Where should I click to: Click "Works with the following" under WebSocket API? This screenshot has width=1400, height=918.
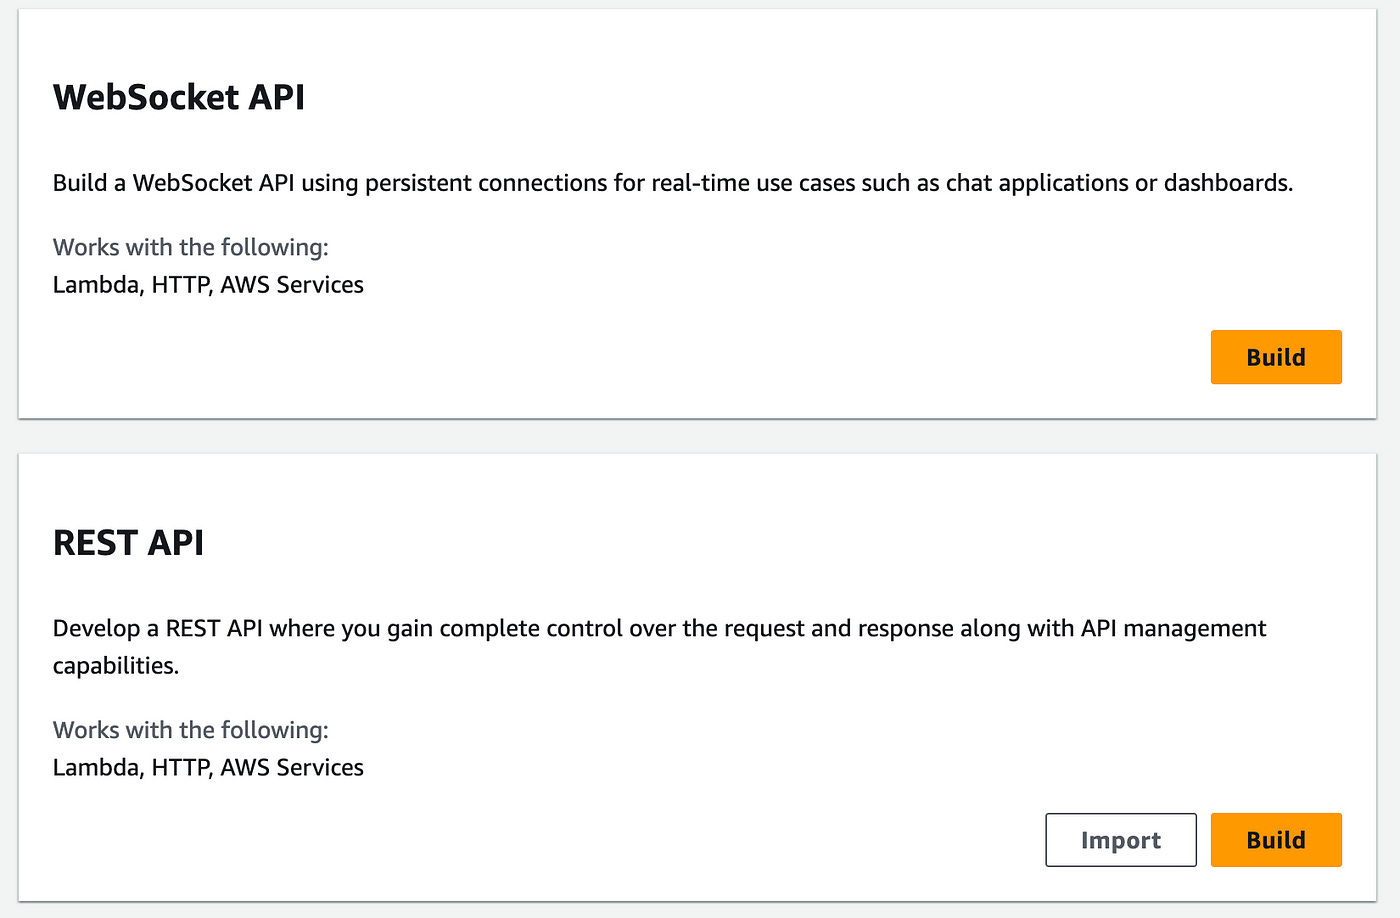[190, 247]
